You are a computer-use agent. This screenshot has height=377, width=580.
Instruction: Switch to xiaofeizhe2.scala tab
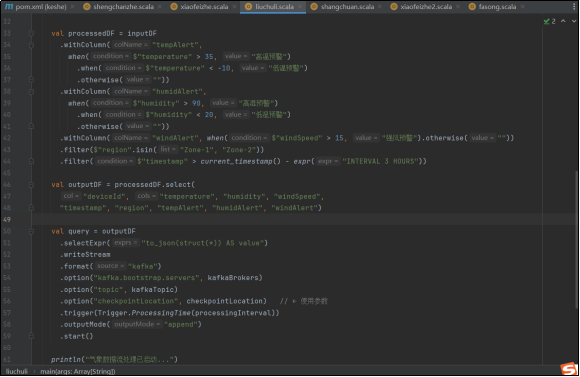pyautogui.click(x=426, y=7)
